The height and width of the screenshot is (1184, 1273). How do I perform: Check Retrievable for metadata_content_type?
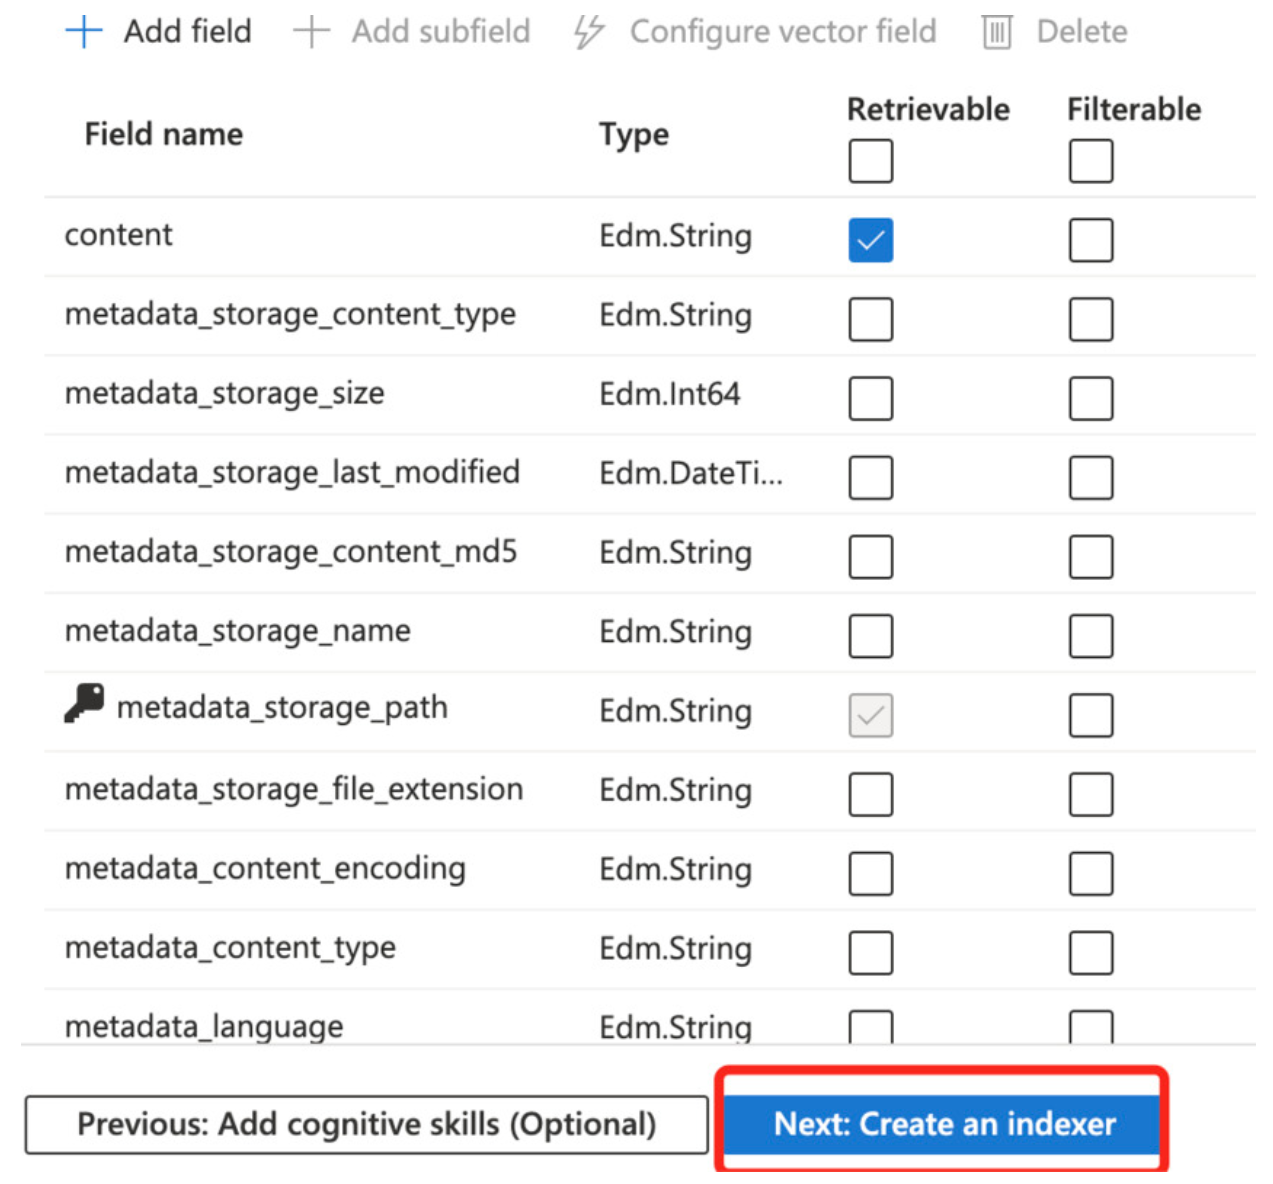point(870,953)
